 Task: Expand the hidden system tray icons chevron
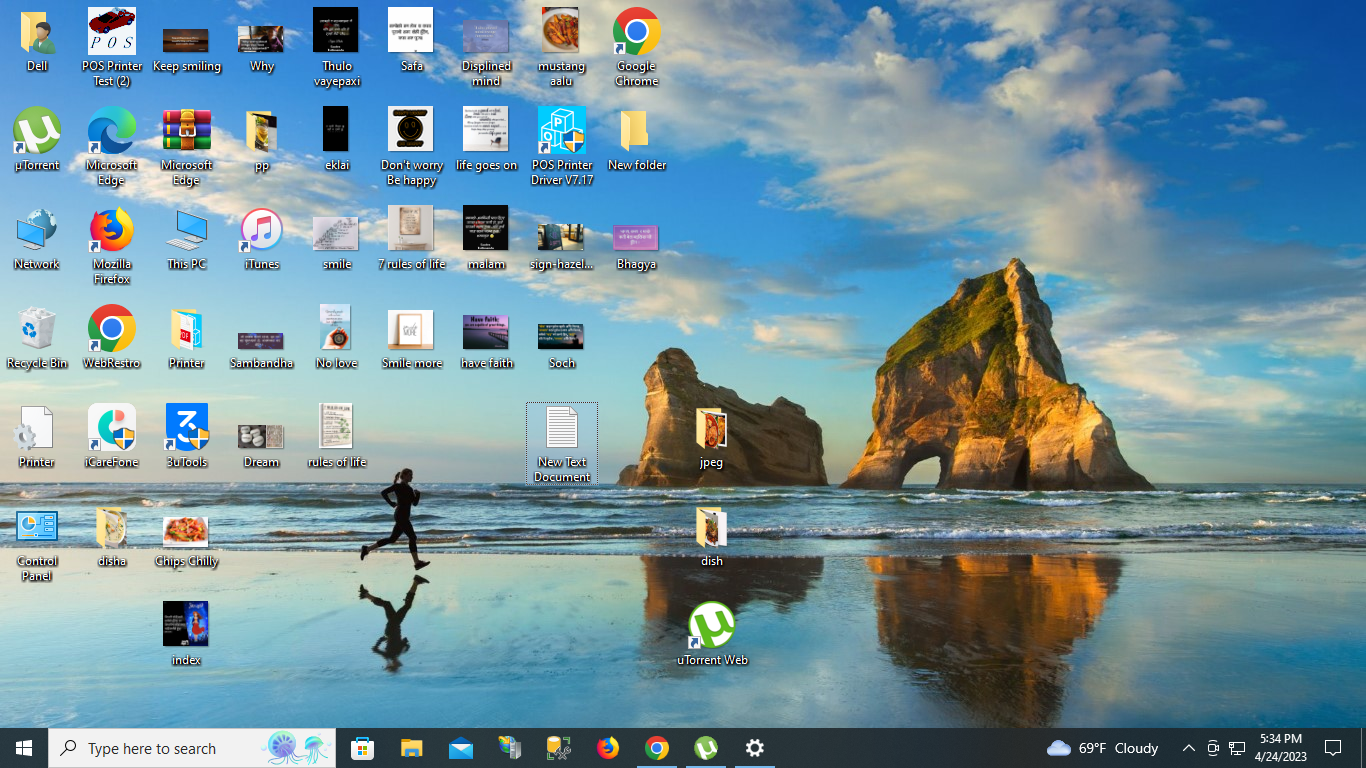[1188, 748]
